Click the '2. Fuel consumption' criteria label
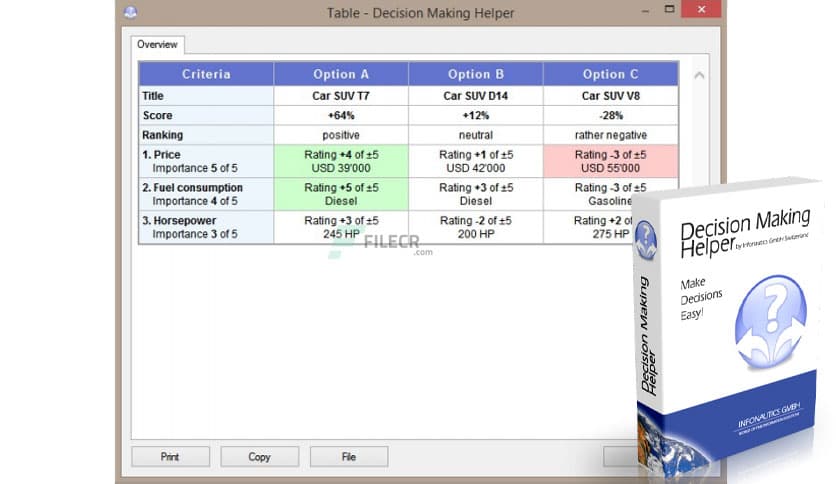836x484 pixels. [206, 195]
